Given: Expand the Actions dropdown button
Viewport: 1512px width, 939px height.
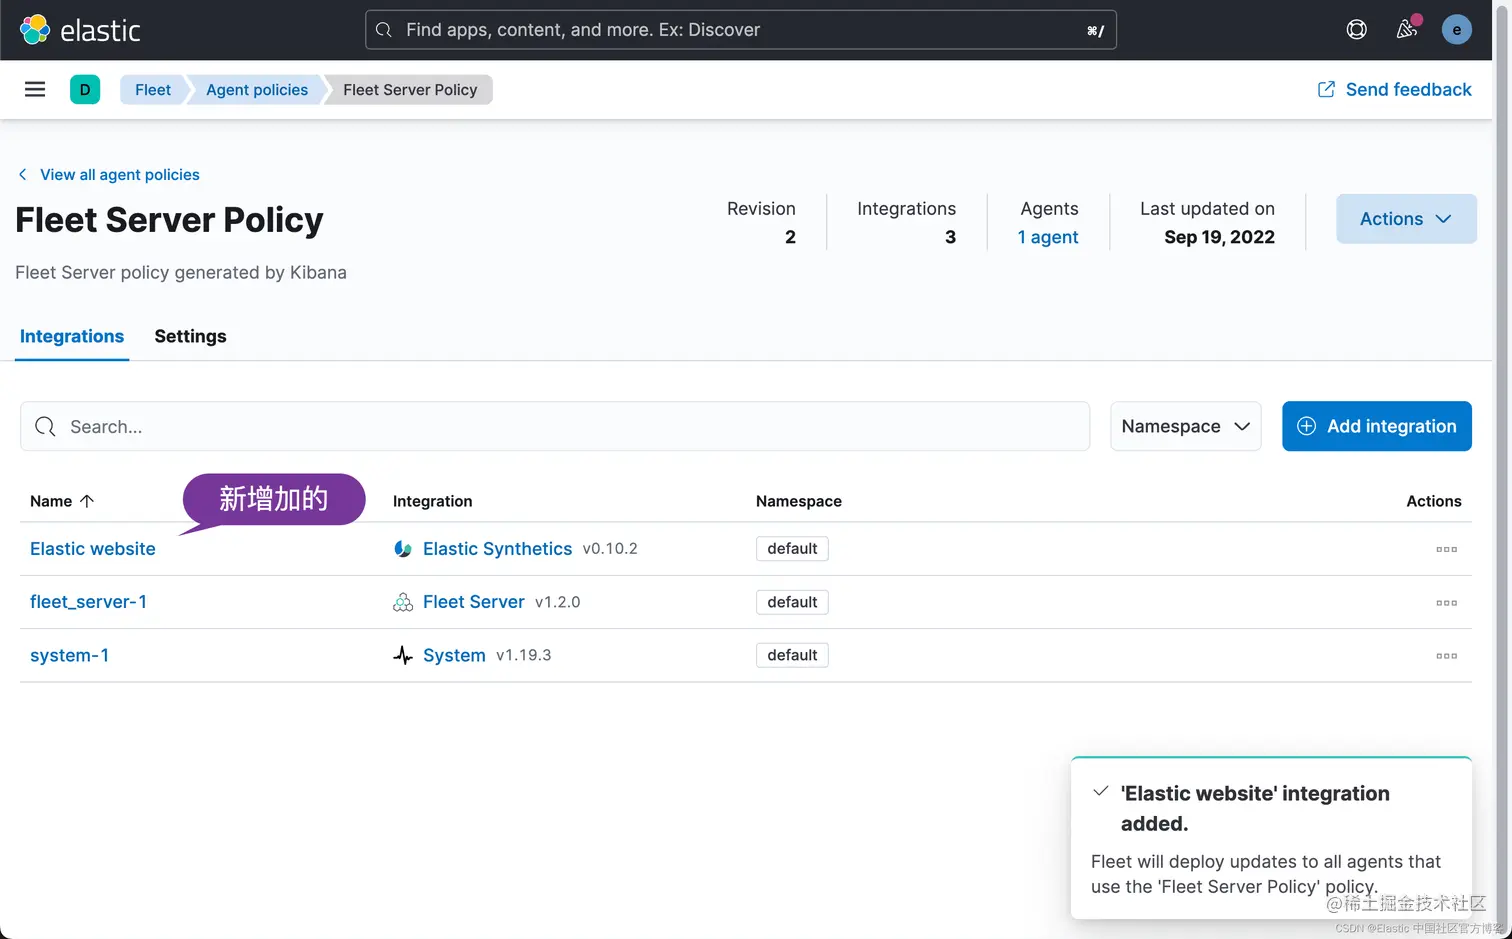Looking at the screenshot, I should (x=1406, y=219).
